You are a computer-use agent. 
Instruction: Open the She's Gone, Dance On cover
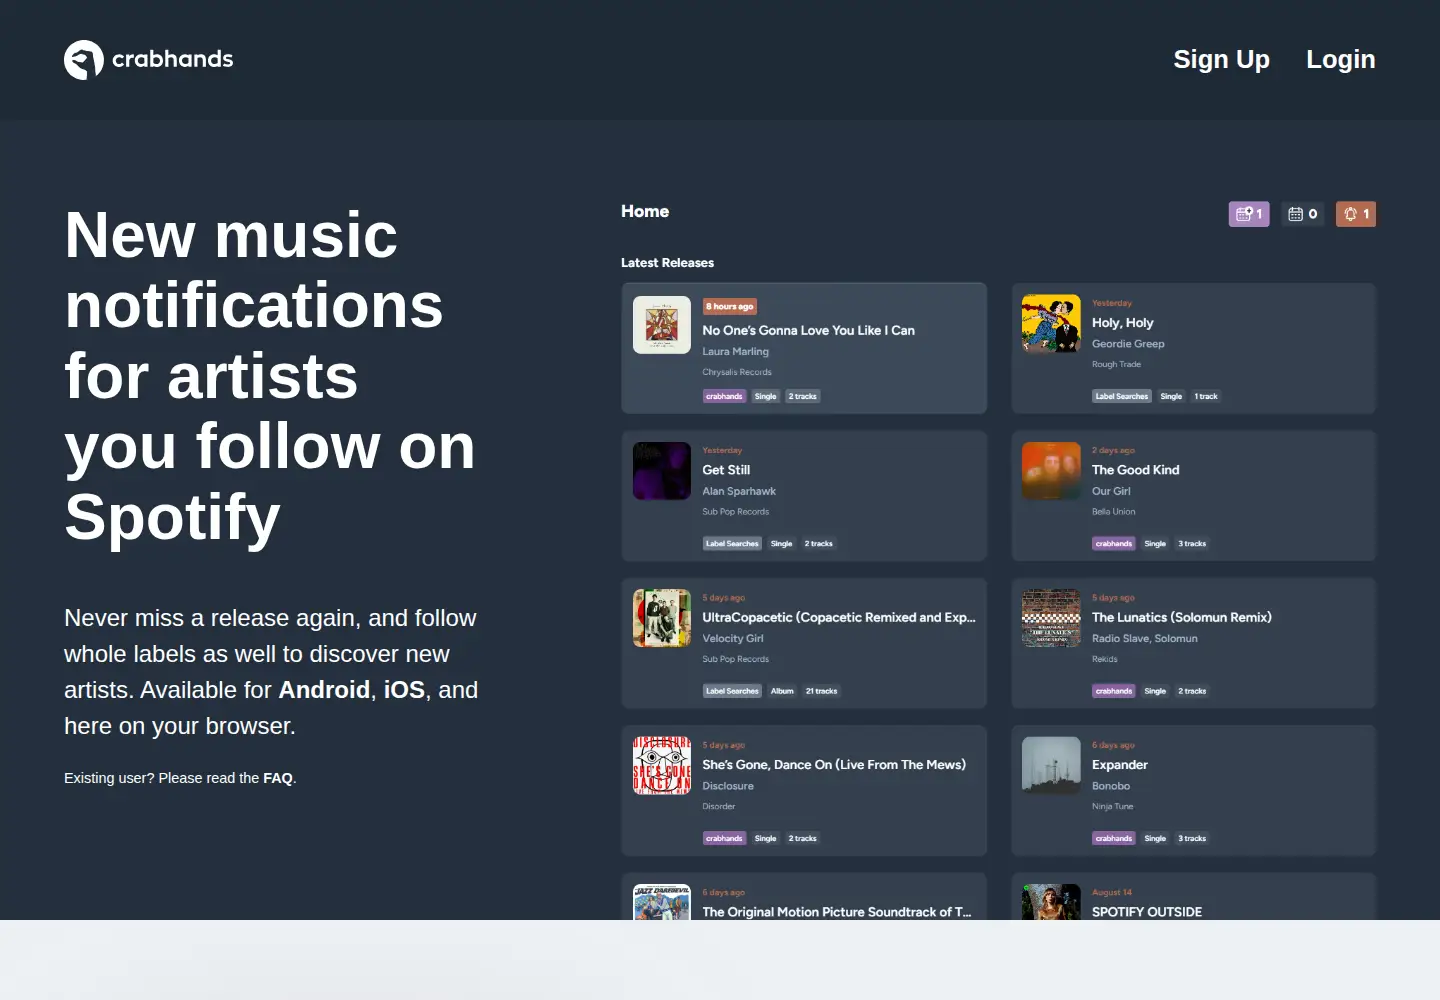[x=662, y=765]
